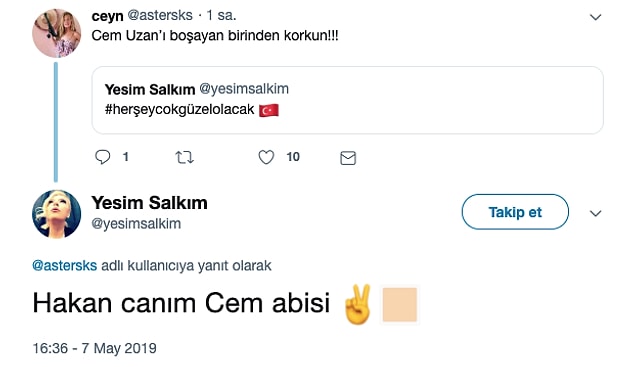Open ceyn's profile picture
Viewport: 635px width, 367px height.
pyautogui.click(x=56, y=33)
